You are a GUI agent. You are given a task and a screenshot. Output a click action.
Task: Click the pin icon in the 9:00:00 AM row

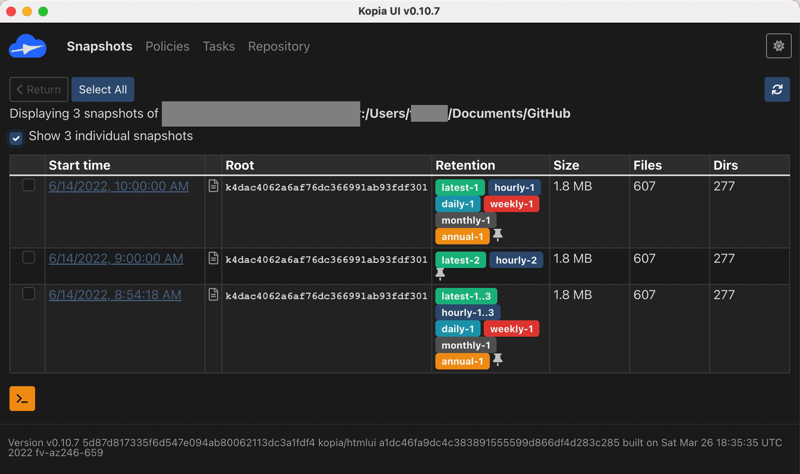pyautogui.click(x=440, y=274)
